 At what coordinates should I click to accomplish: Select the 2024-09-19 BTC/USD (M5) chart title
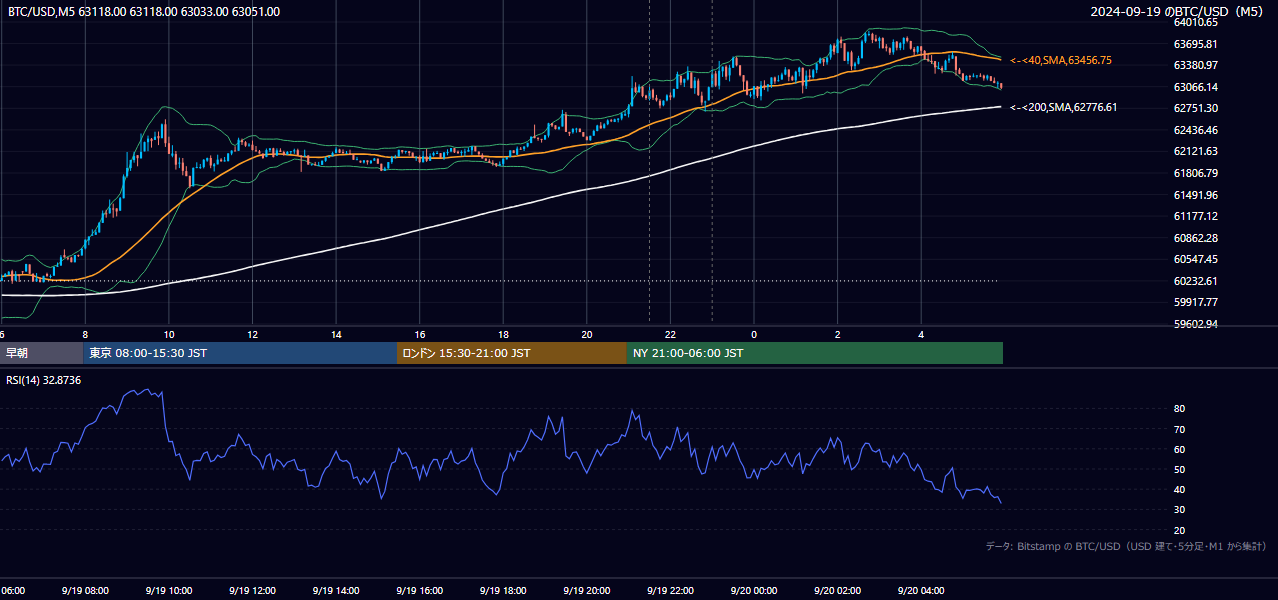point(1177,12)
